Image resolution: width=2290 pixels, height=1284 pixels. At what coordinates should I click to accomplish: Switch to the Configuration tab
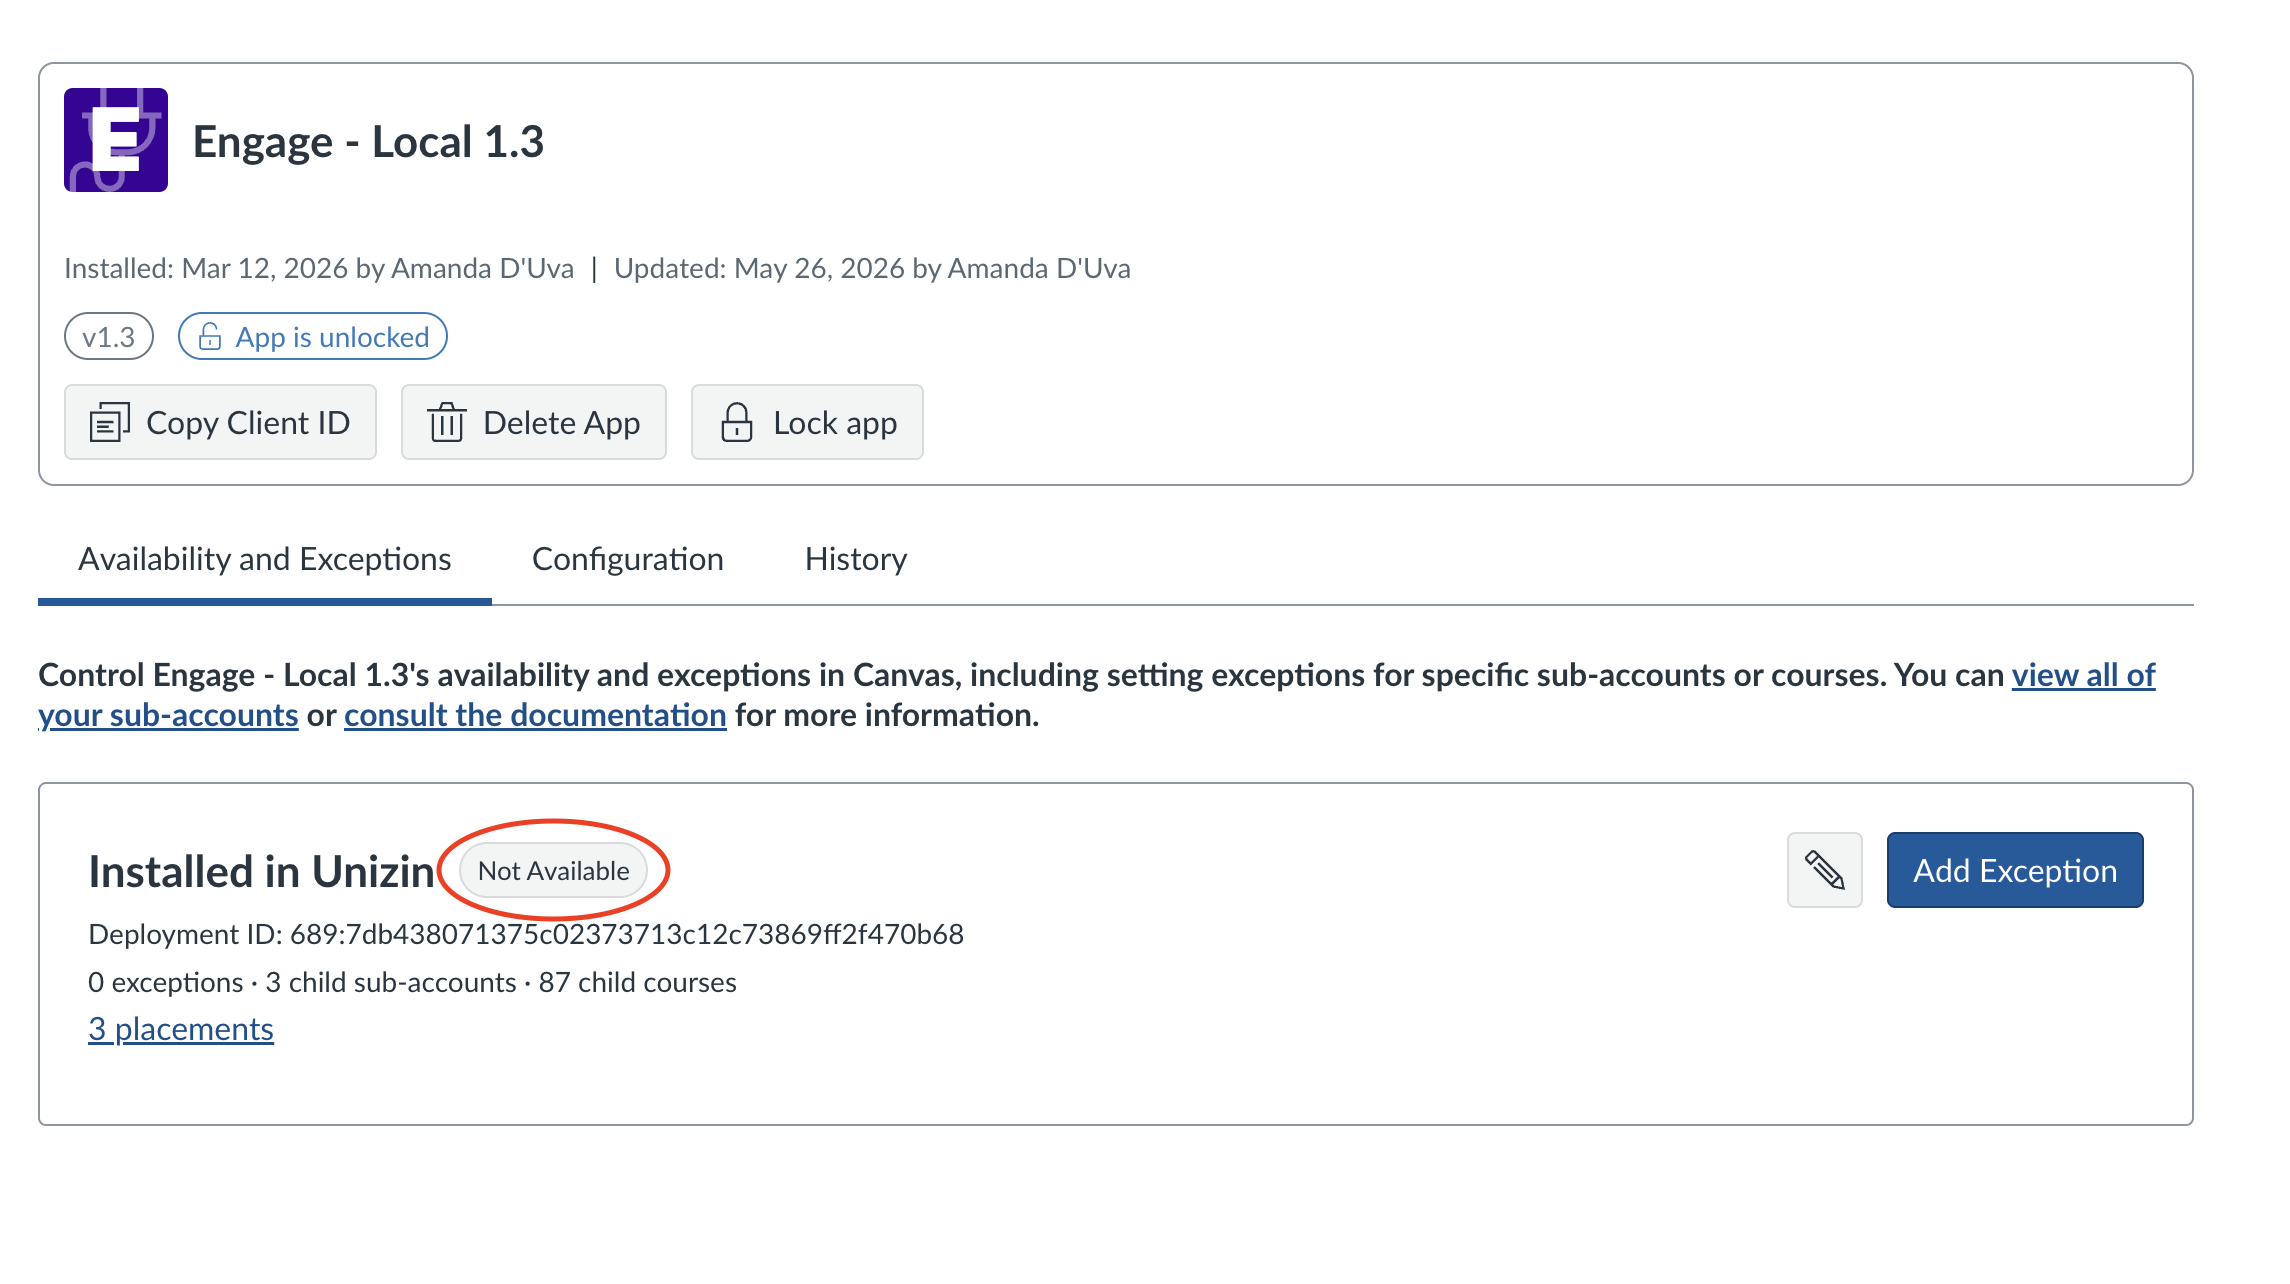point(628,559)
